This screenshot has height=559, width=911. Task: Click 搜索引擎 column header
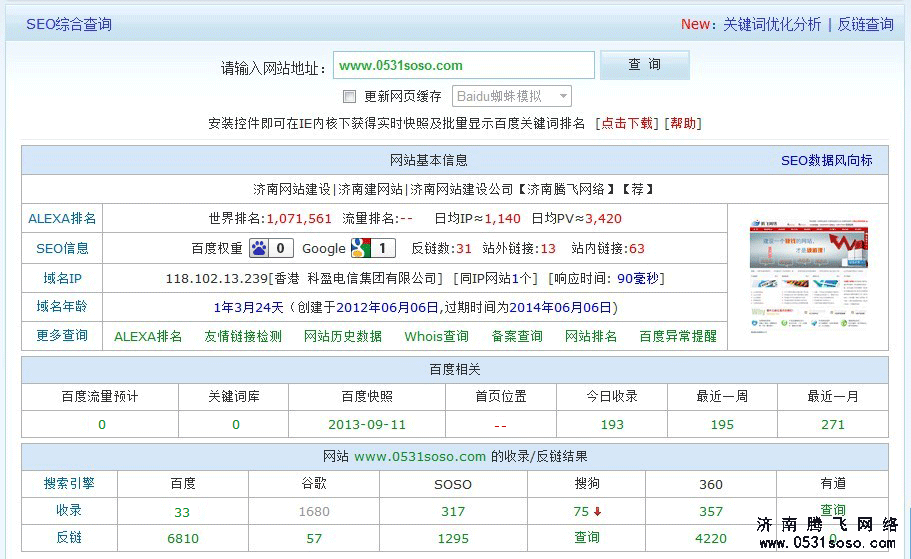[x=69, y=483]
